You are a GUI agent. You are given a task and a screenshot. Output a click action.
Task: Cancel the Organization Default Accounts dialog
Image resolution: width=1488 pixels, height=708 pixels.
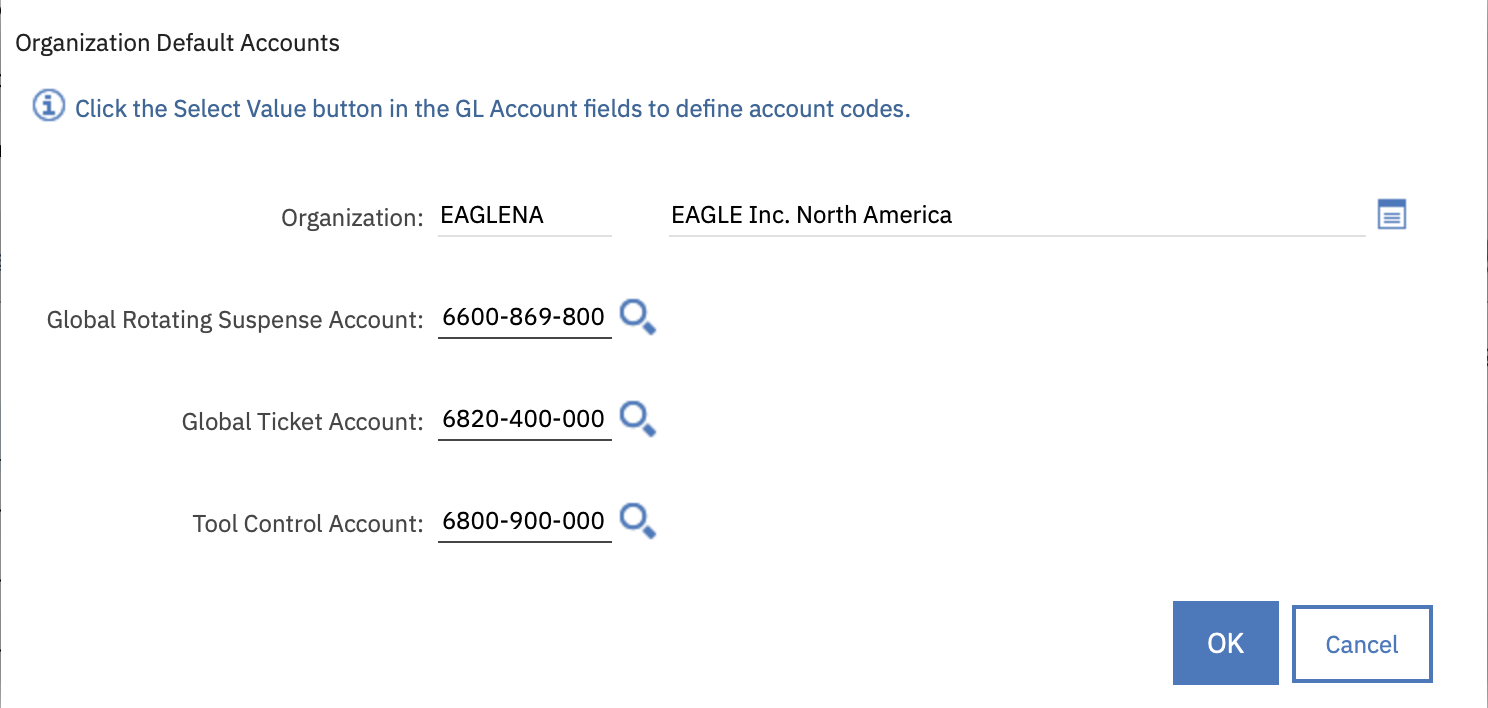tap(1362, 644)
